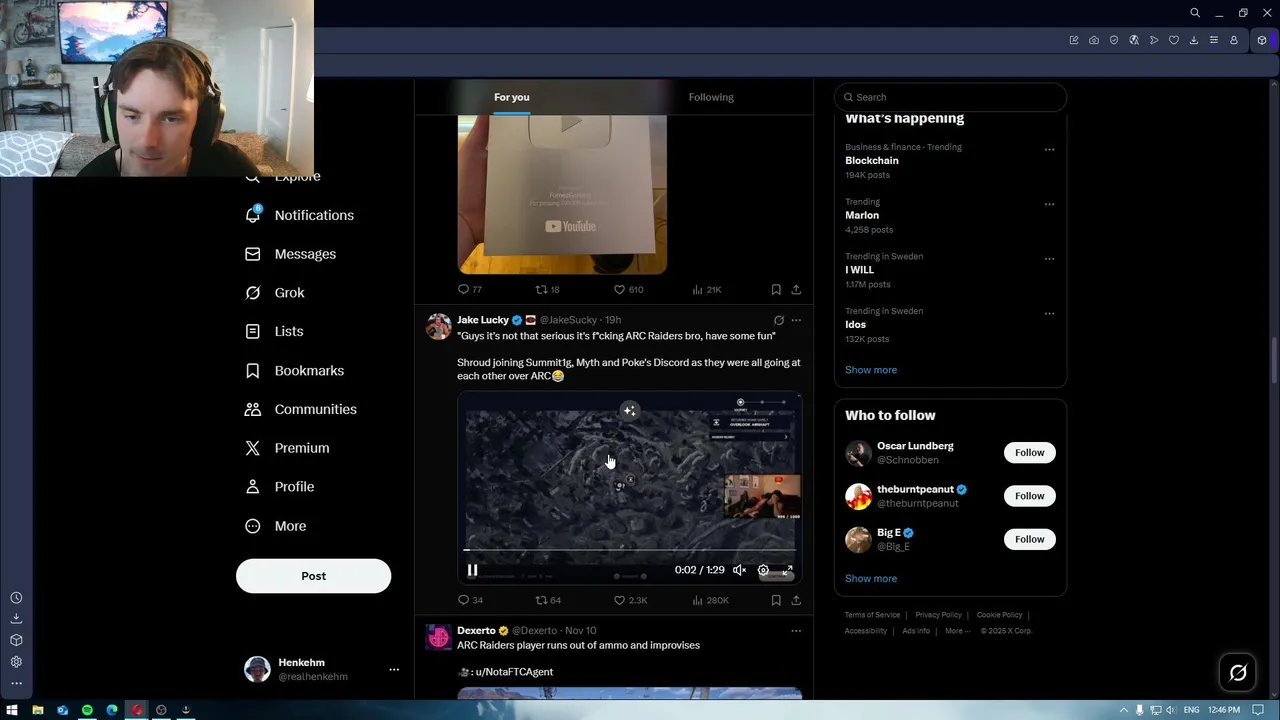Pause the ARC Raiders video

472,570
